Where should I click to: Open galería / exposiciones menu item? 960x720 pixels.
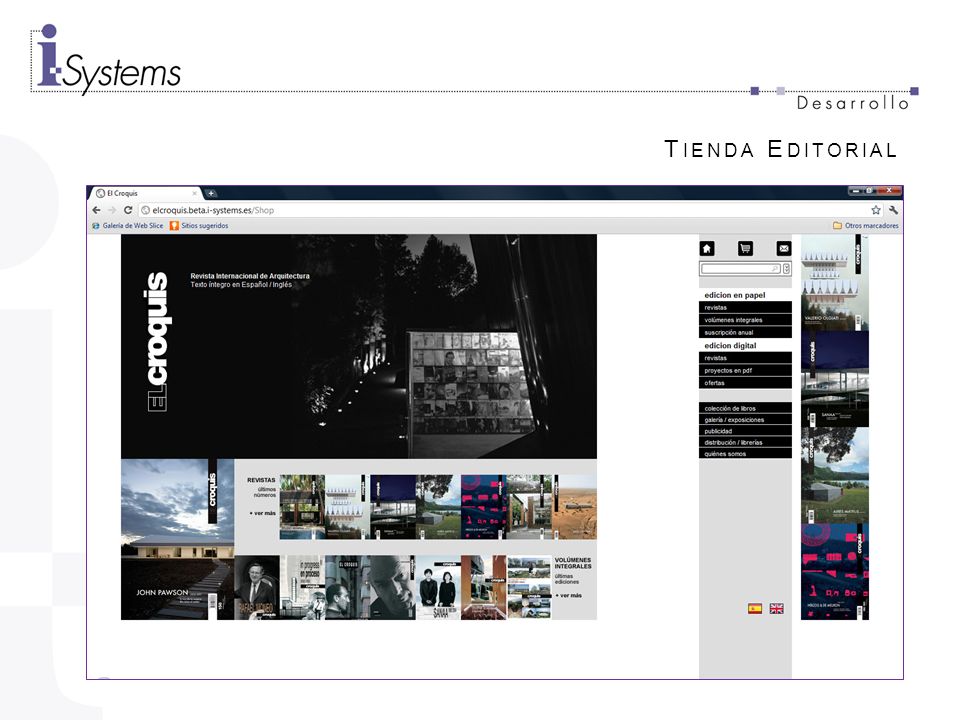click(x=745, y=419)
